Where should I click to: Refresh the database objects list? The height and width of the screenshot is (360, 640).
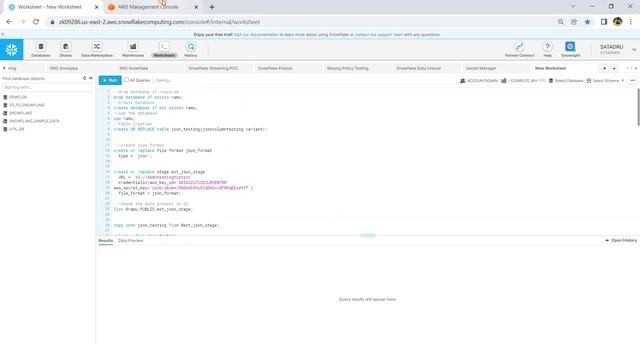point(84,78)
